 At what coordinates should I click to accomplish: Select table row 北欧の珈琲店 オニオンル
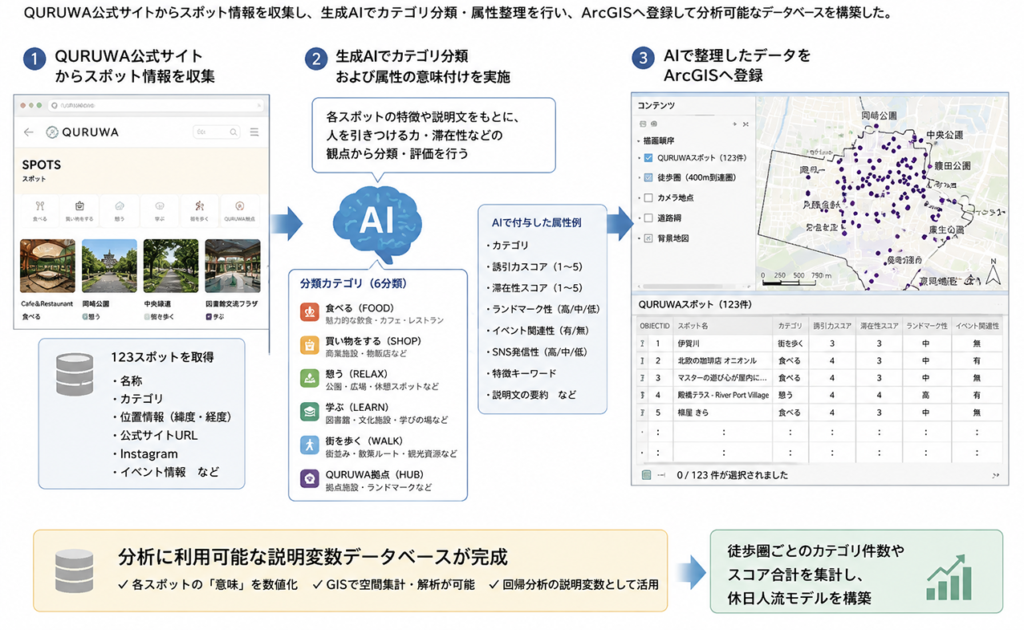tap(820, 360)
